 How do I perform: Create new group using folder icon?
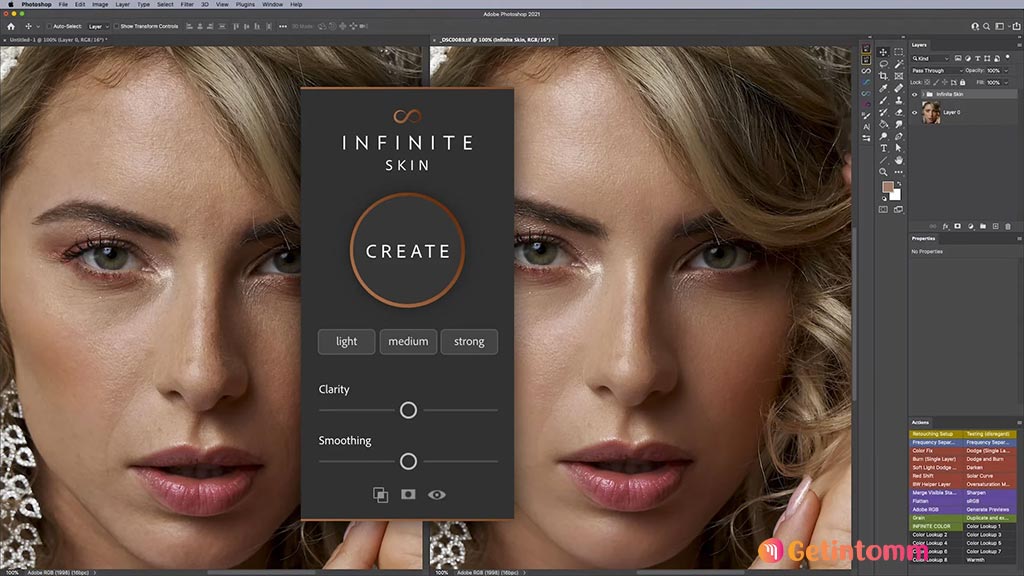pyautogui.click(x=983, y=227)
